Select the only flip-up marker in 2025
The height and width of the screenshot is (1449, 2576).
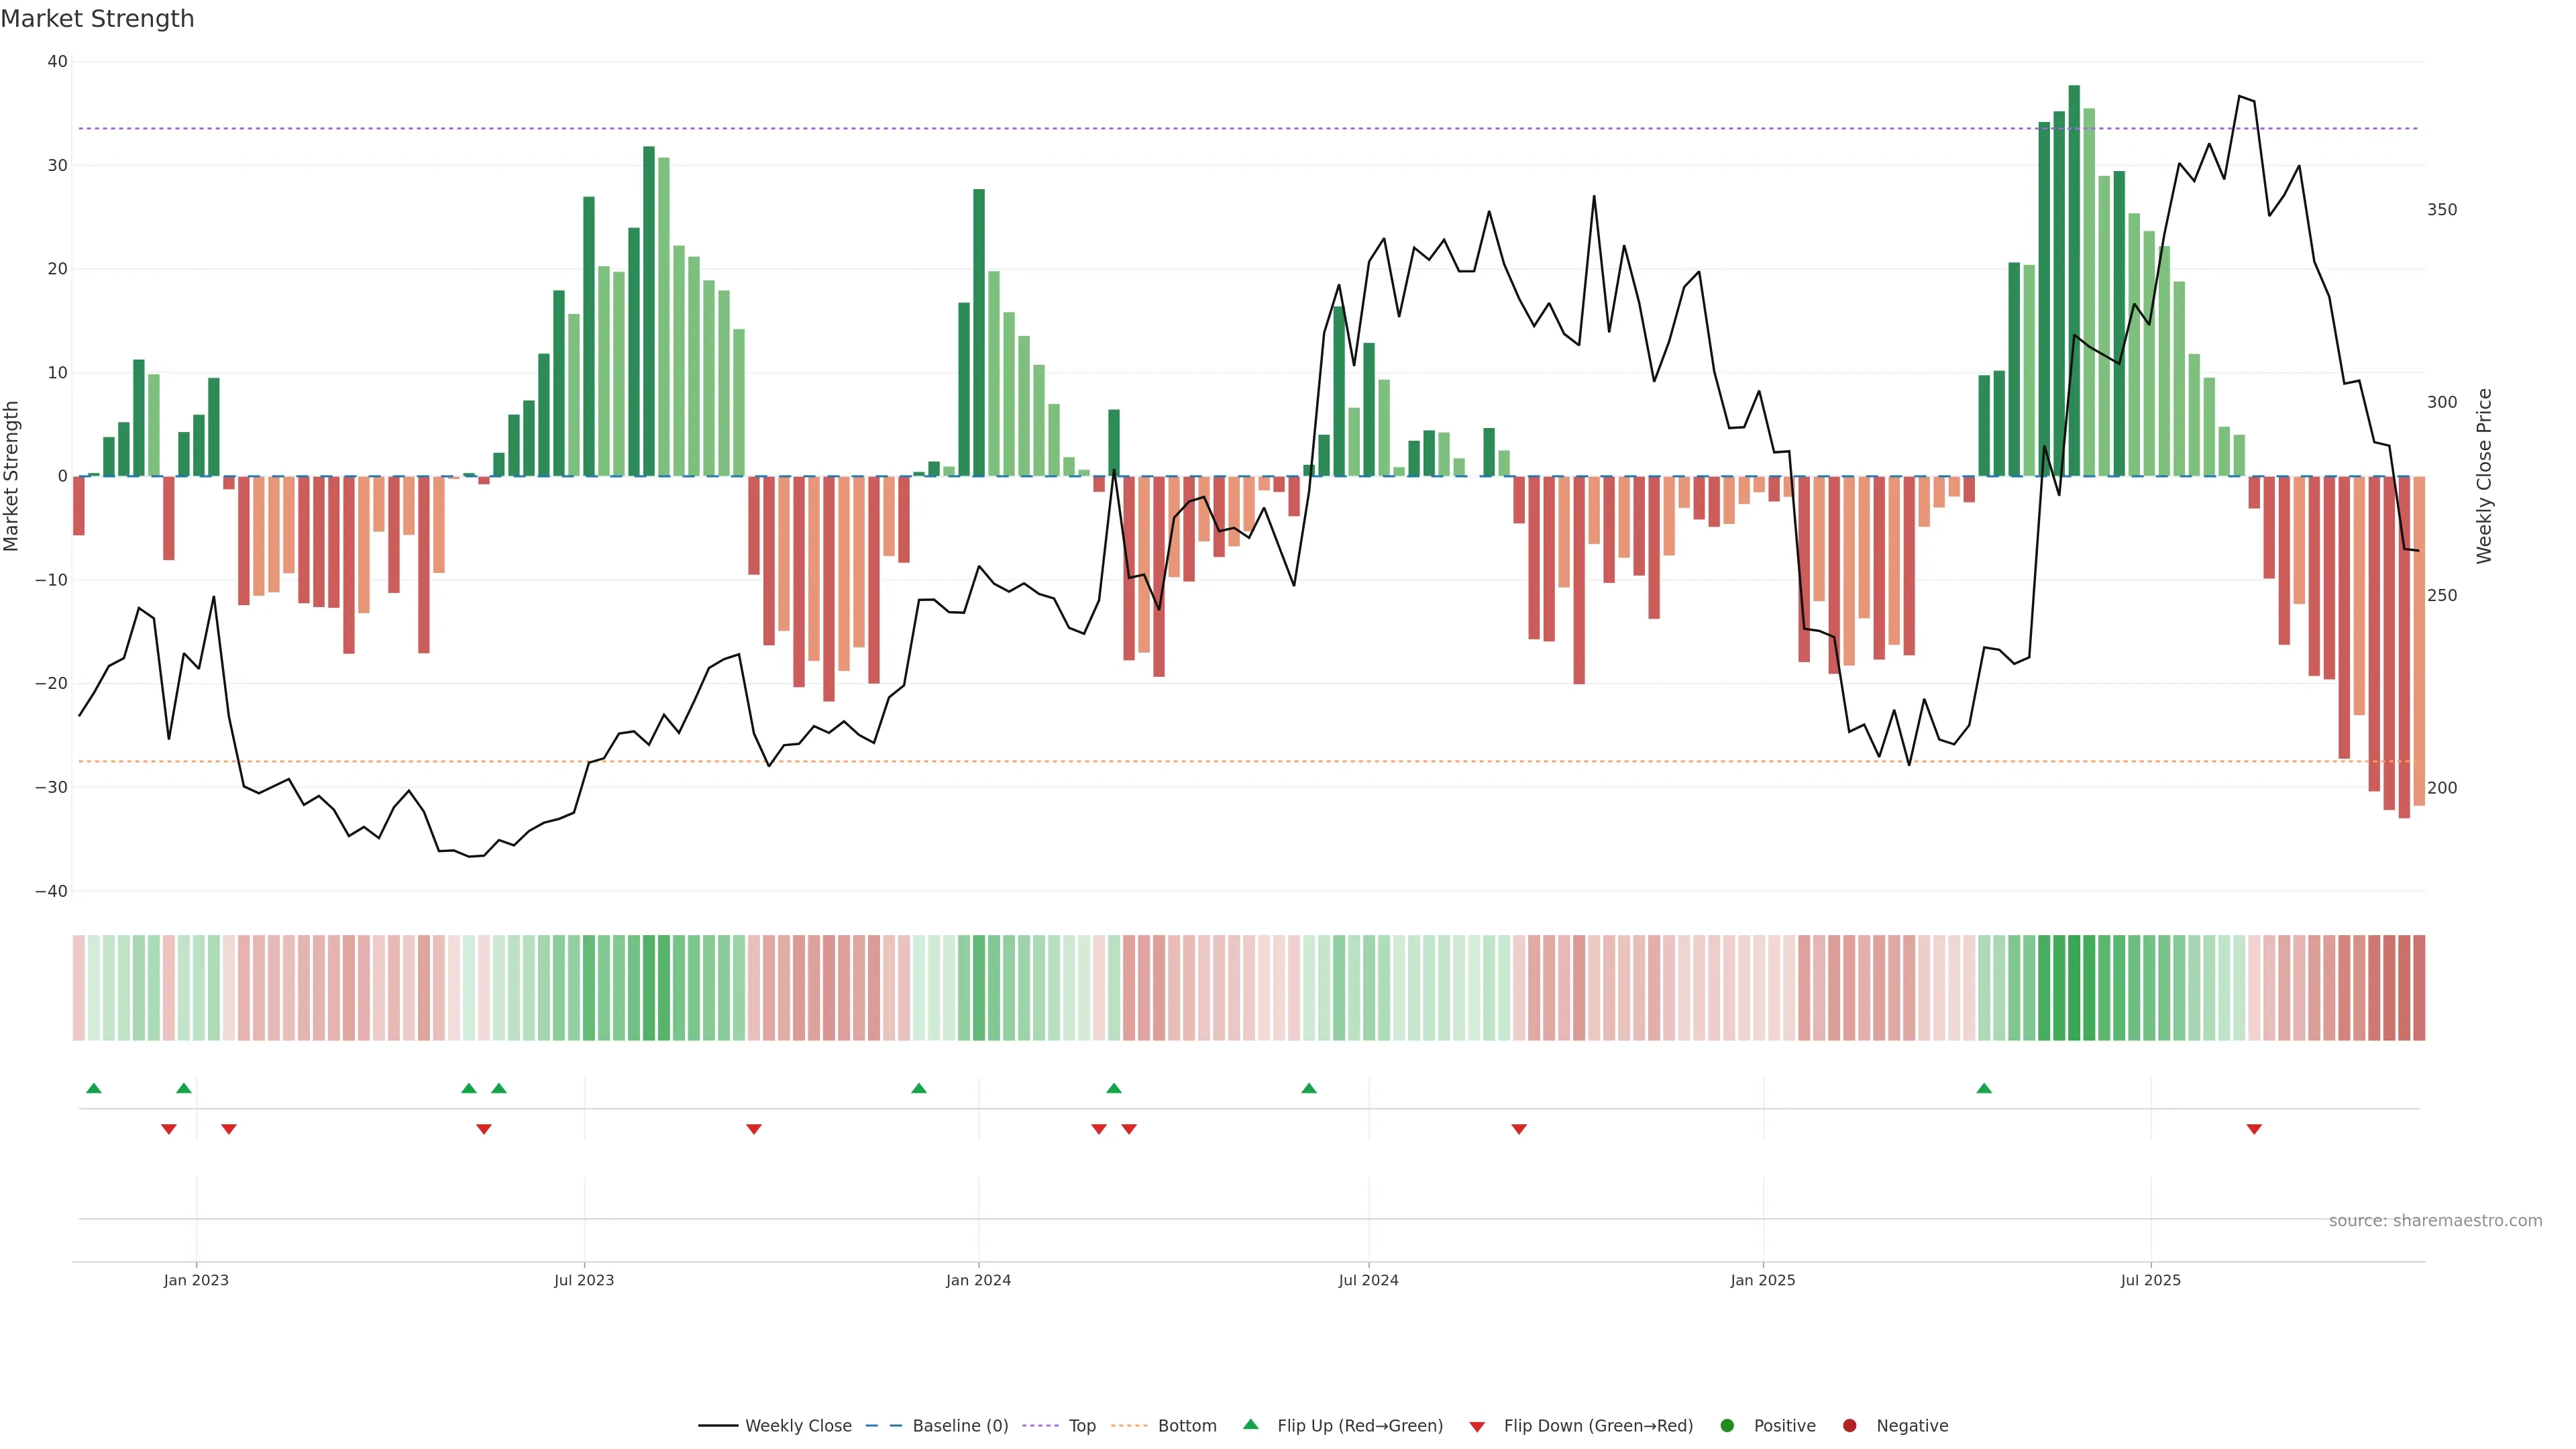click(x=1984, y=1088)
